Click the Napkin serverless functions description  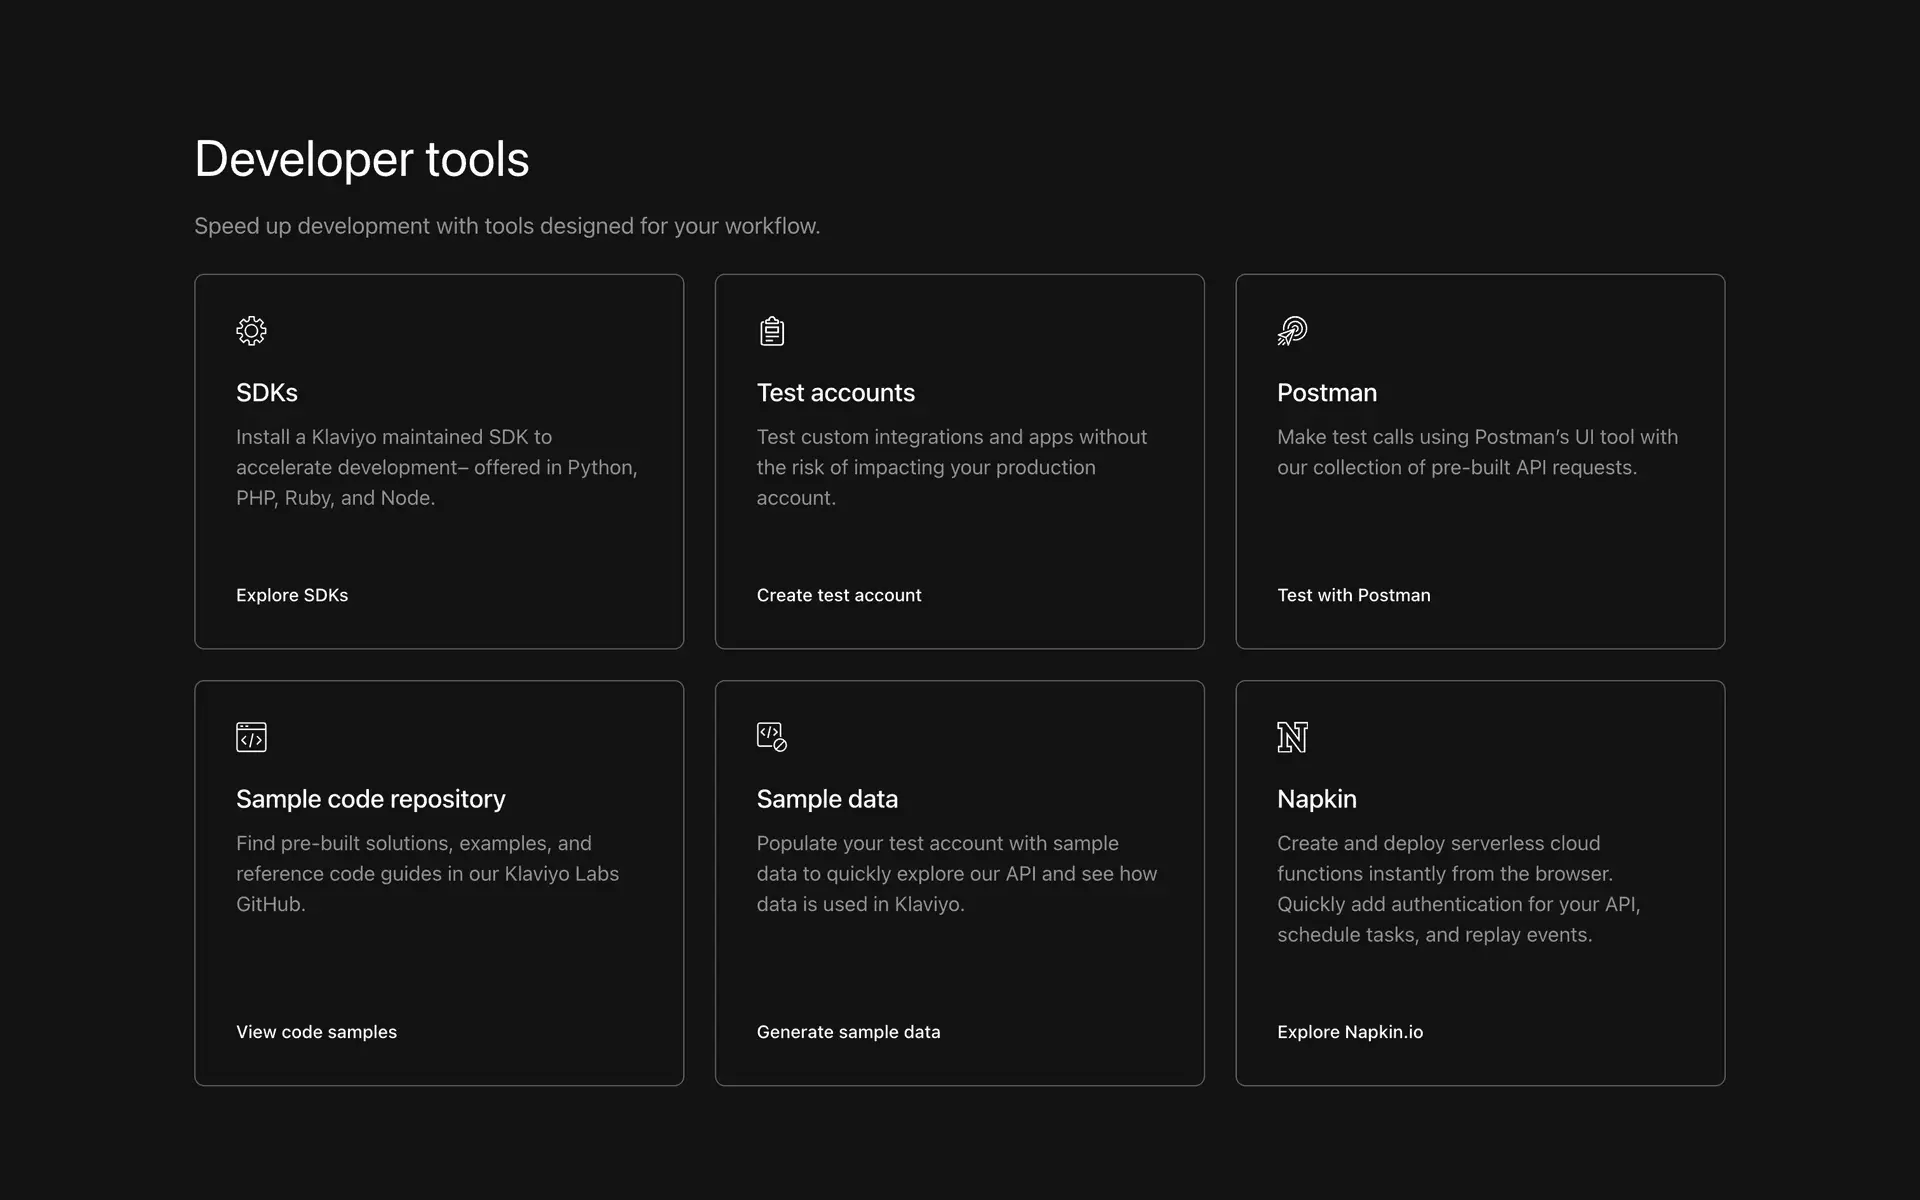[x=1458, y=889]
